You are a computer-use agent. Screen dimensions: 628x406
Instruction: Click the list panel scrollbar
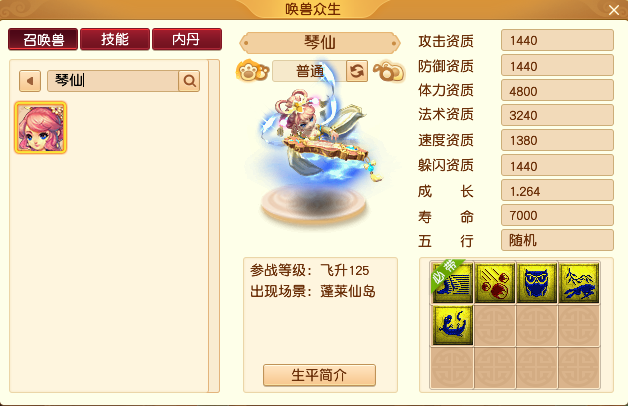pos(214,226)
